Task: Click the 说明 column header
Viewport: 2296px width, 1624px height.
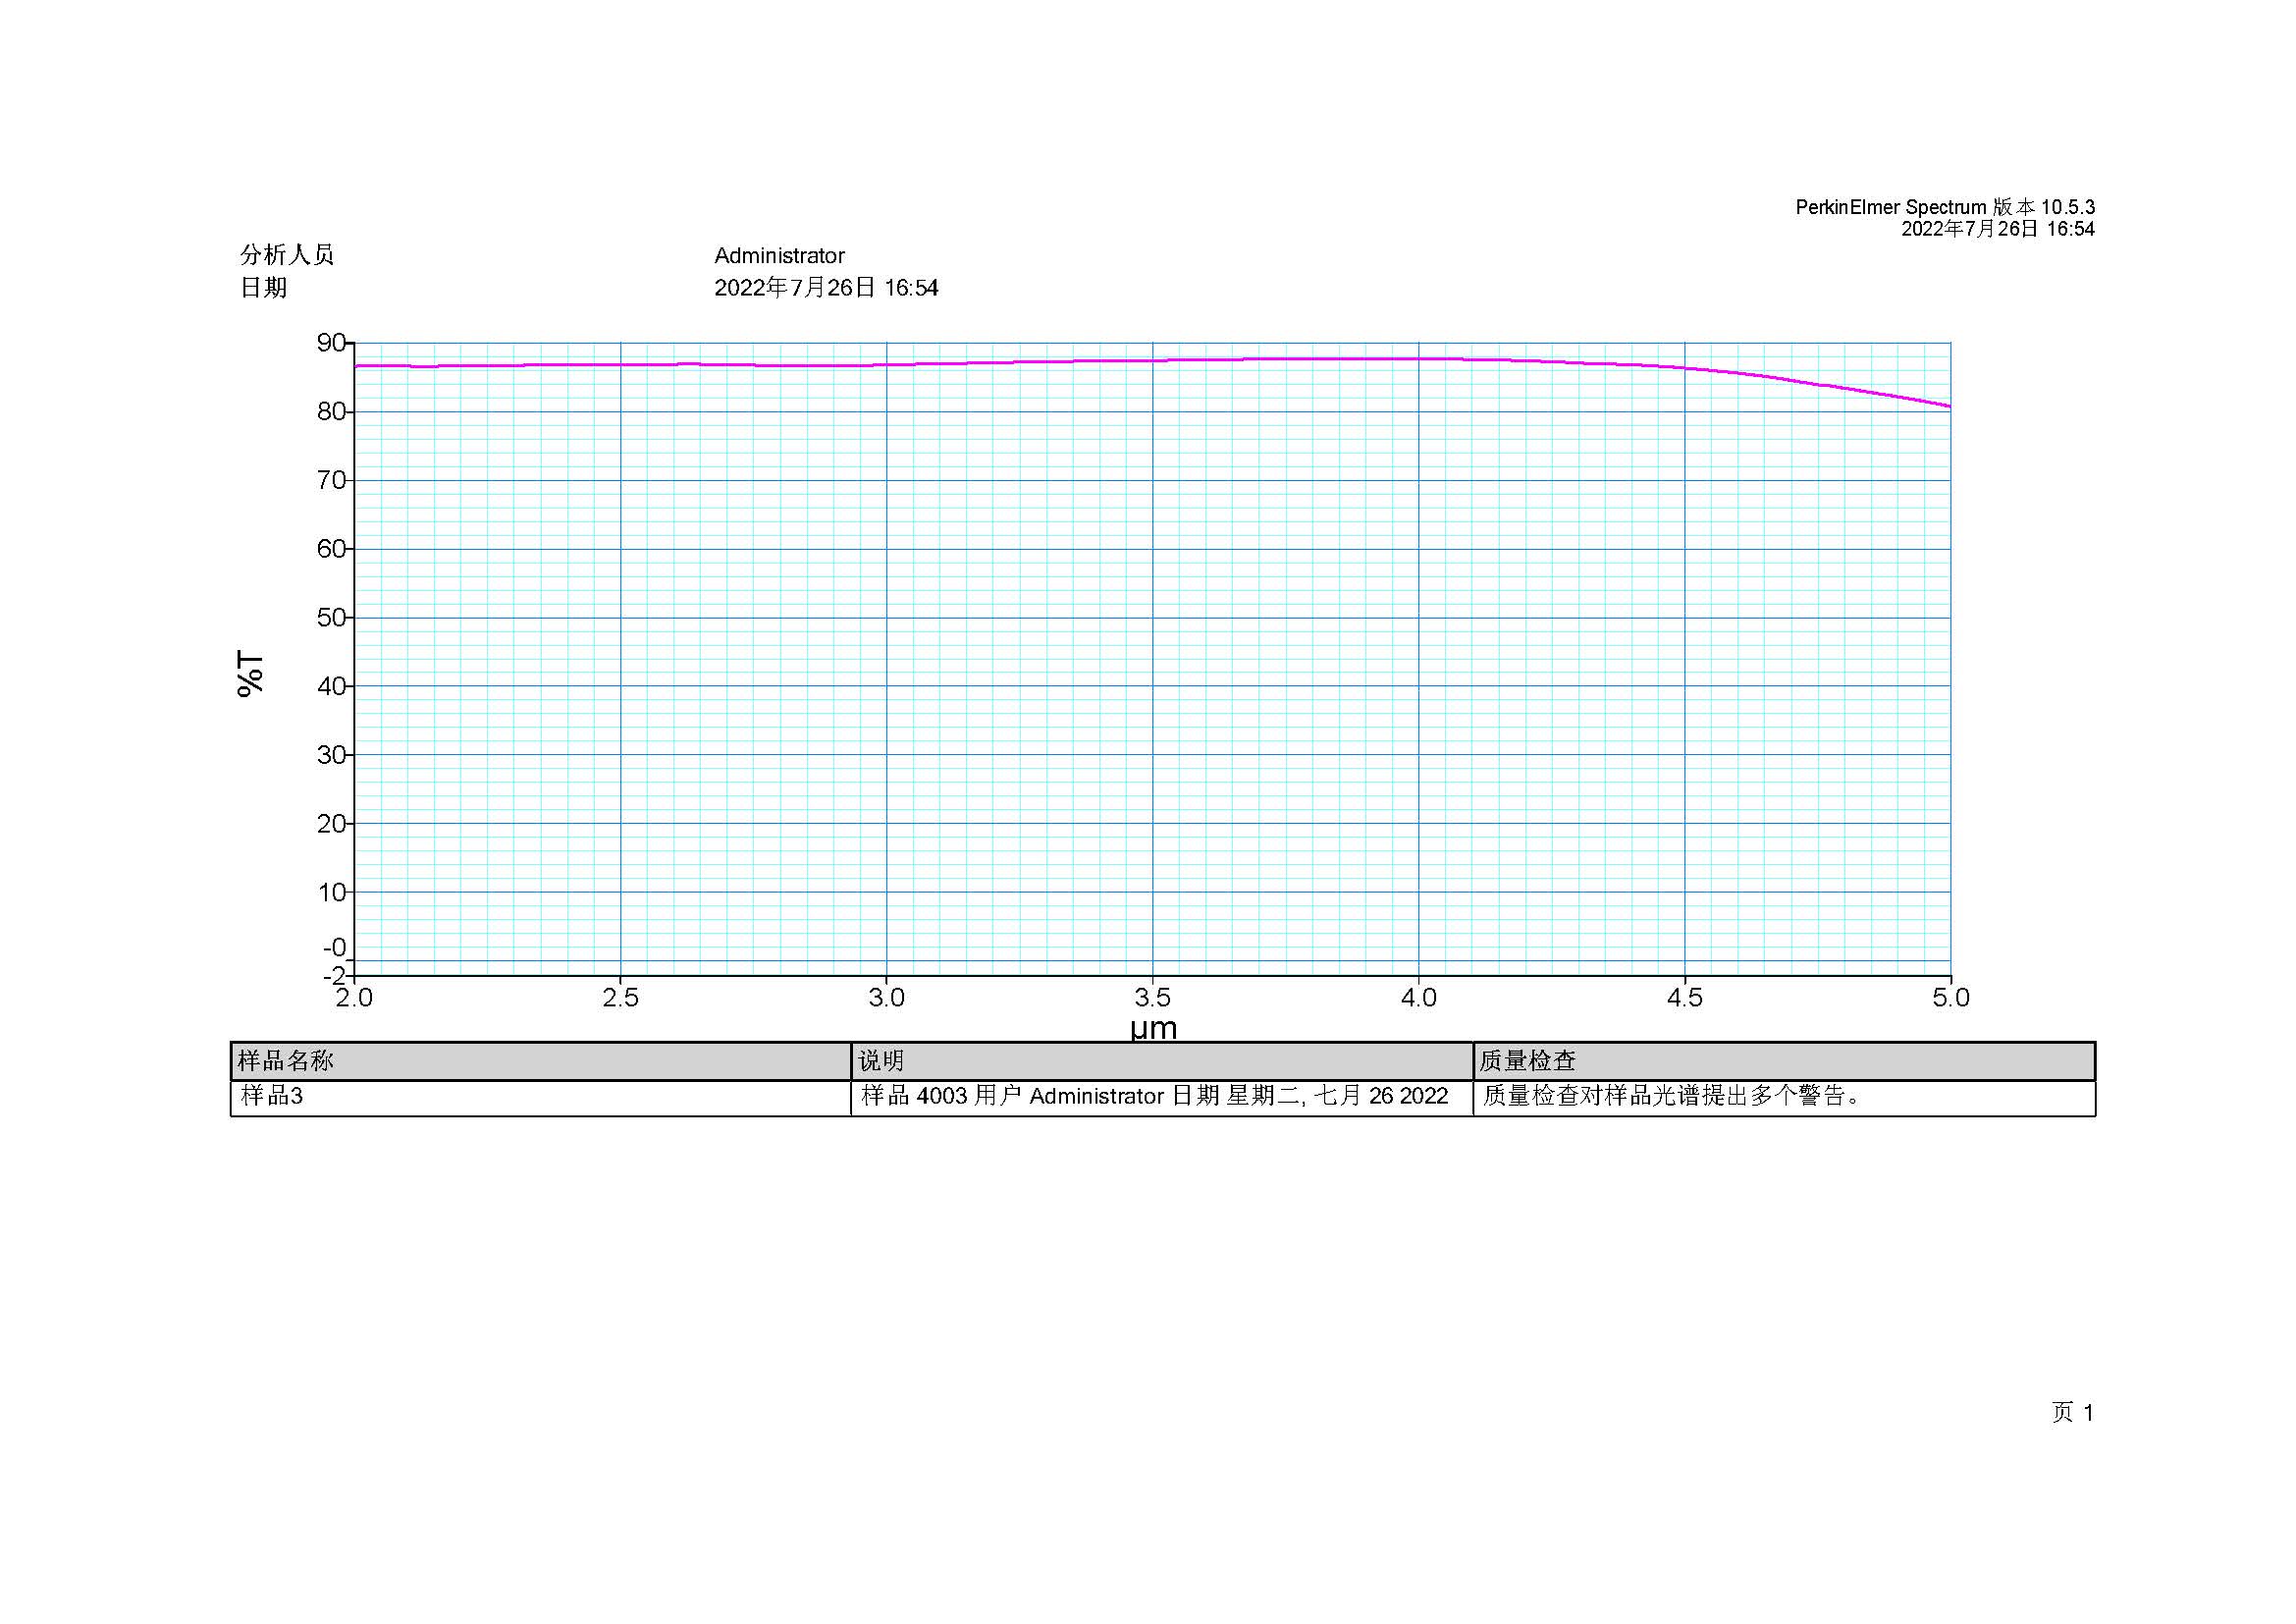Action: [x=1162, y=1061]
